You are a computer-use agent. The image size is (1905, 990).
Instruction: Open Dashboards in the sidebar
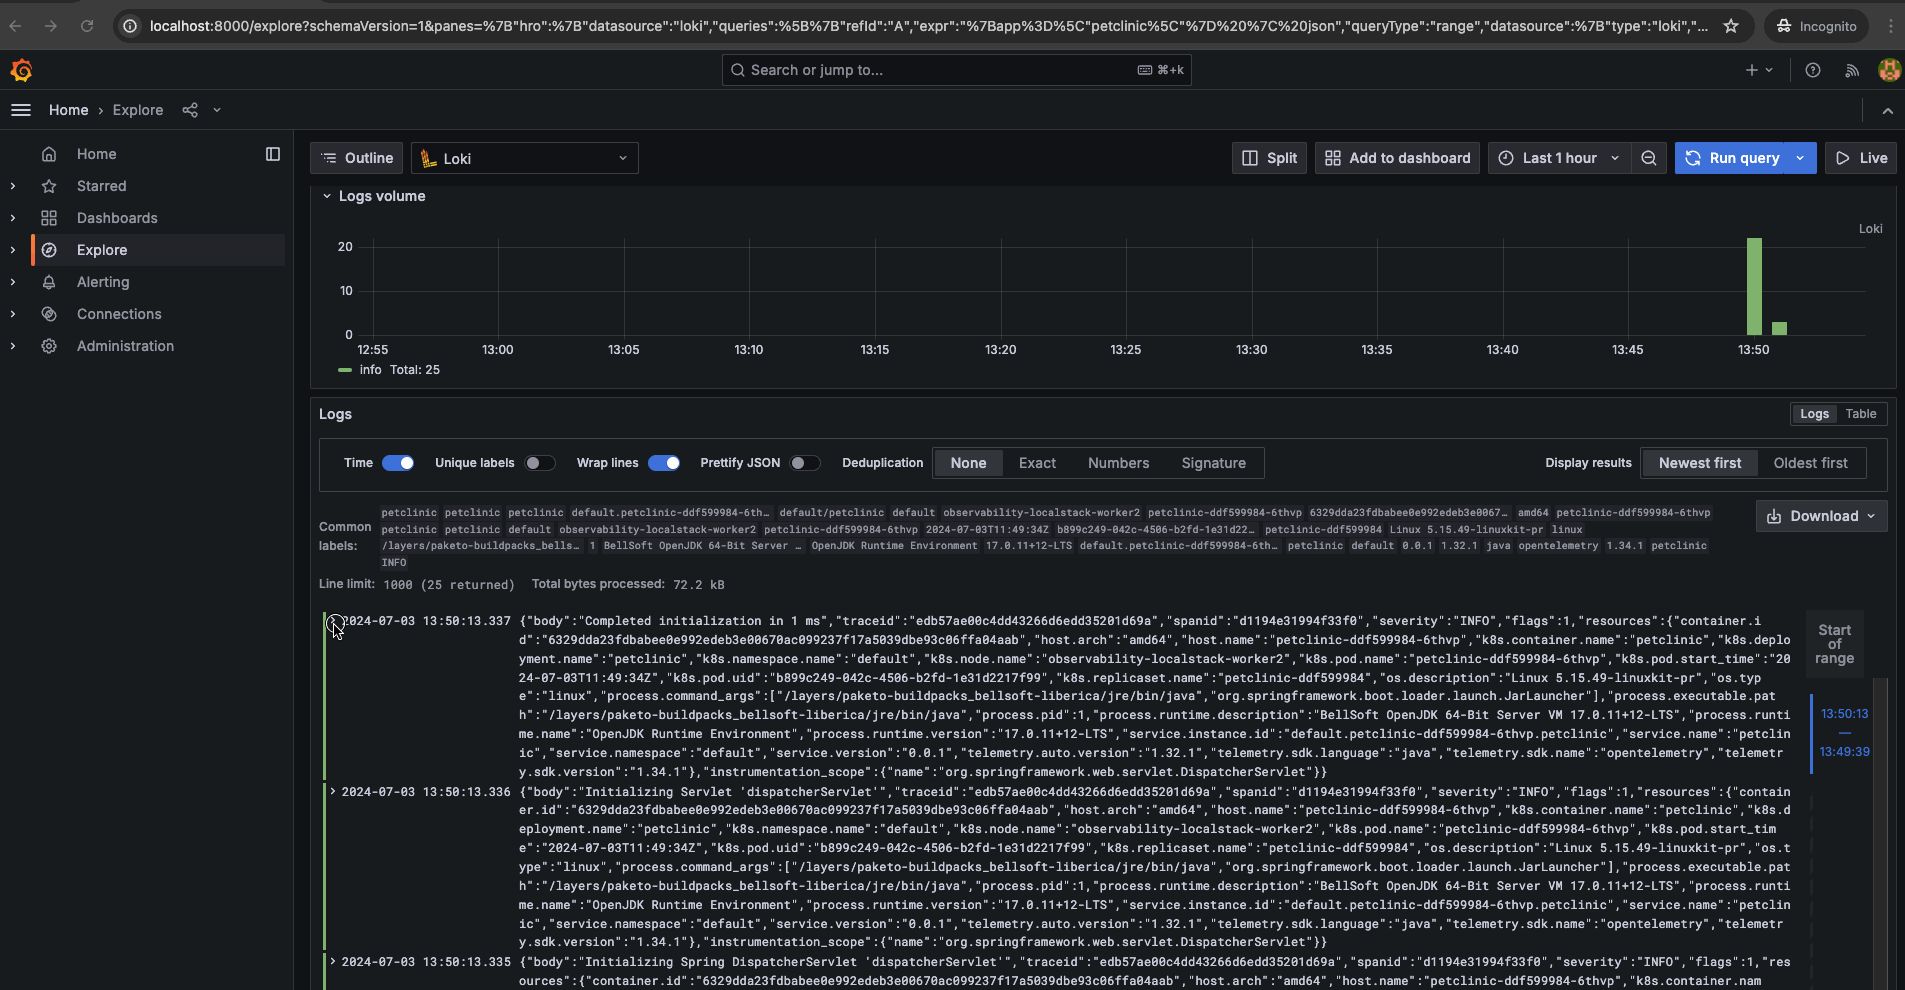tap(117, 218)
